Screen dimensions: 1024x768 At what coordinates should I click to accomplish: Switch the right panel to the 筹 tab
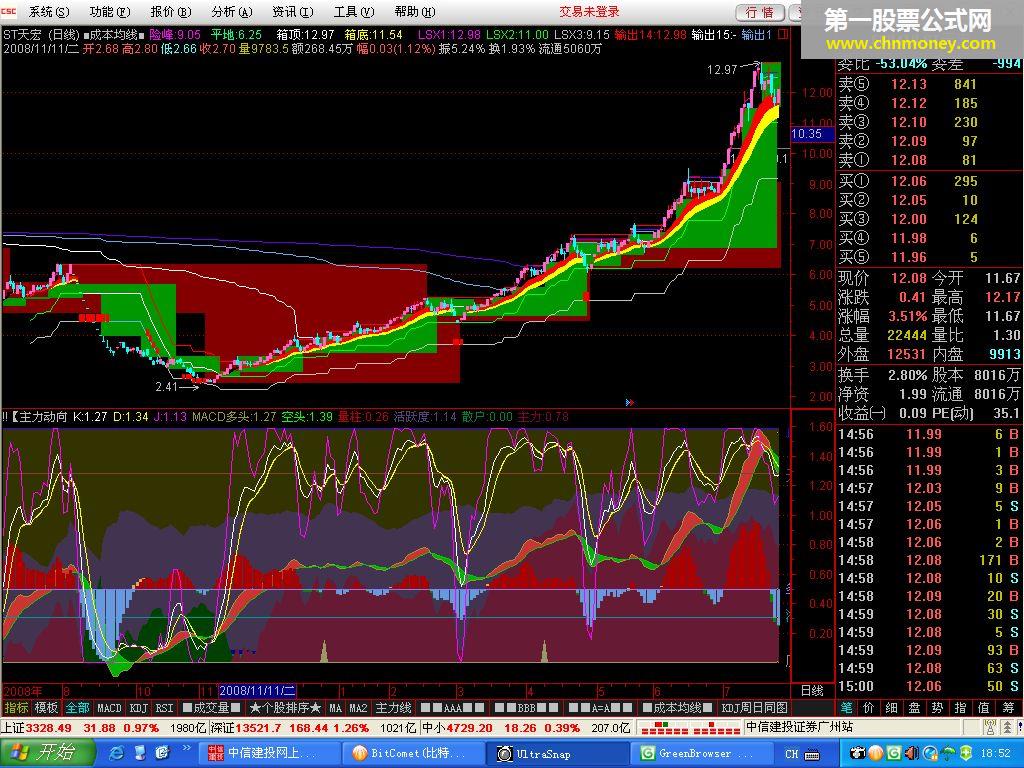pos(1007,707)
